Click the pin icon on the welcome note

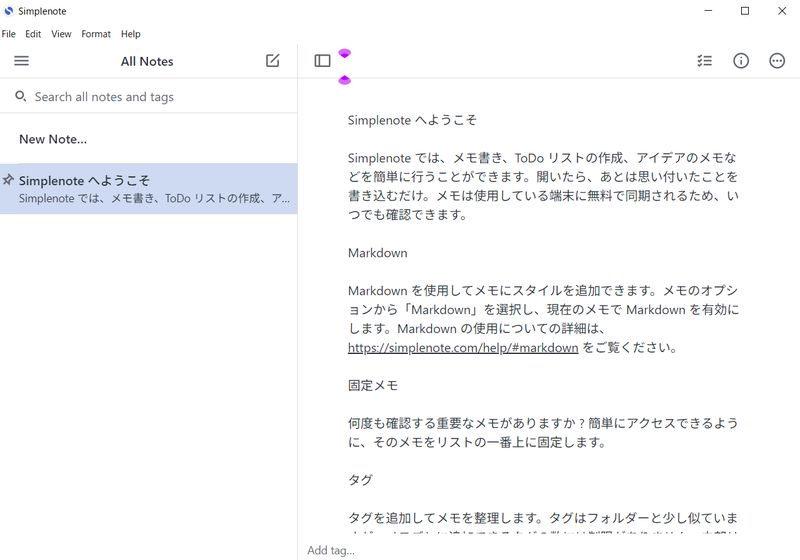8,180
